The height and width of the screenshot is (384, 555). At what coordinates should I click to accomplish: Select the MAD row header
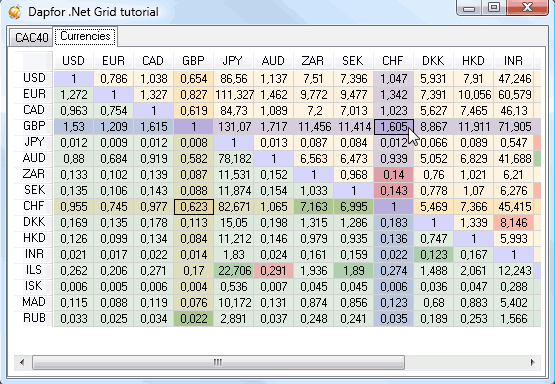(34, 302)
